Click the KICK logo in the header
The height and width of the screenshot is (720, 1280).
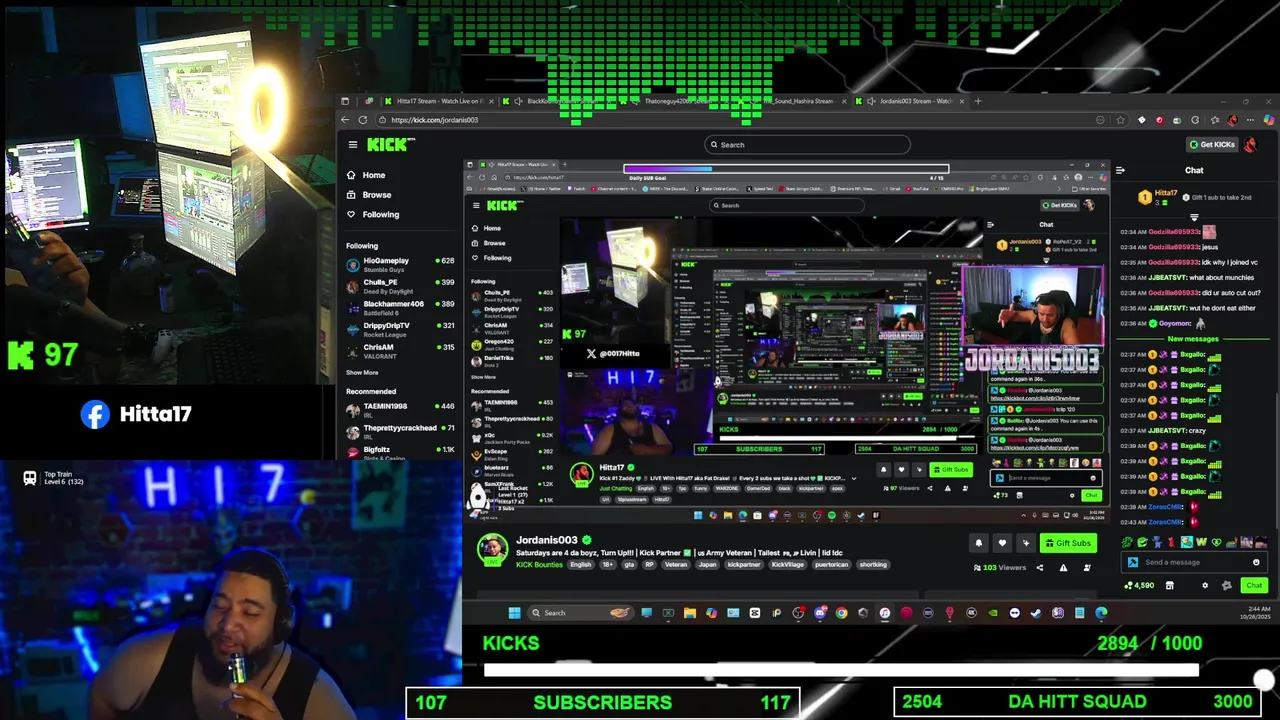pyautogui.click(x=390, y=145)
